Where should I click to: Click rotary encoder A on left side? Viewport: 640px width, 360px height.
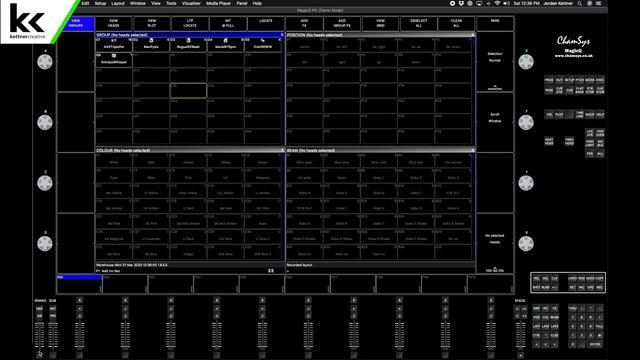pyautogui.click(x=45, y=62)
